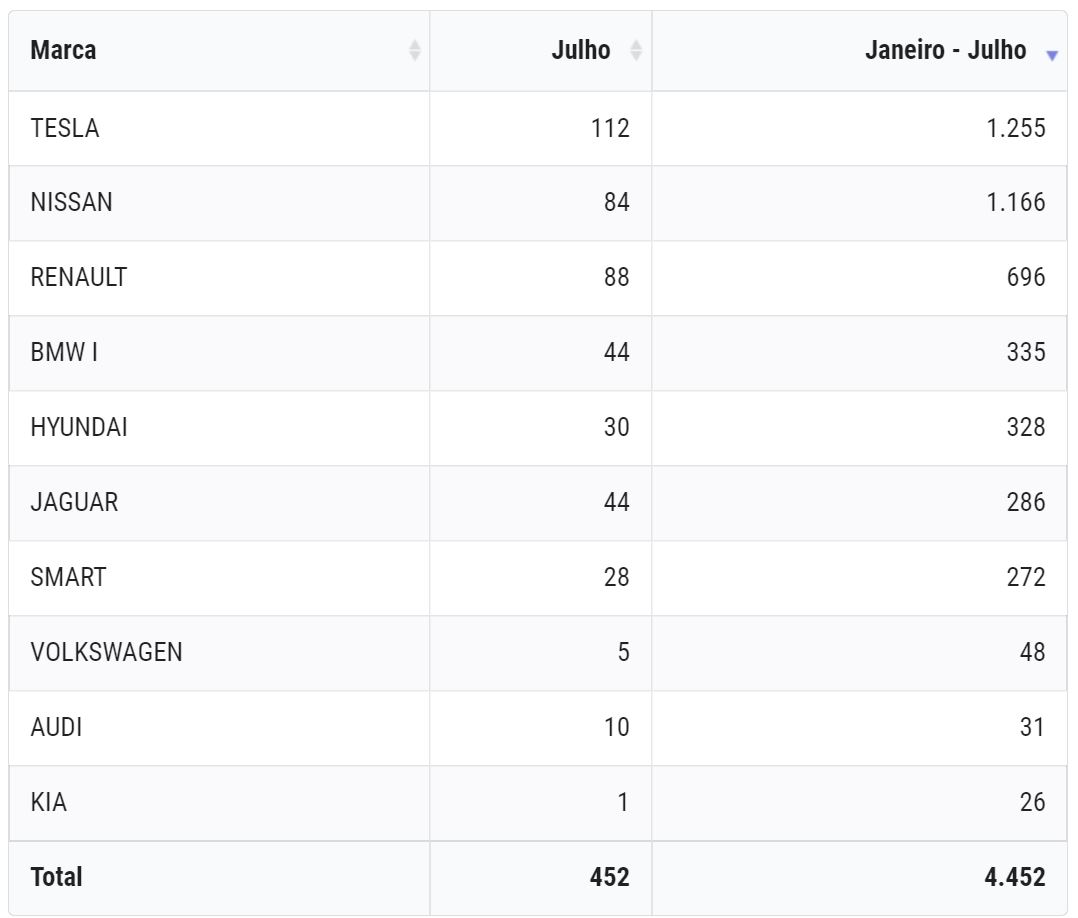This screenshot has width=1078, height=918.
Task: Select the BMW I row label
Action: point(64,352)
